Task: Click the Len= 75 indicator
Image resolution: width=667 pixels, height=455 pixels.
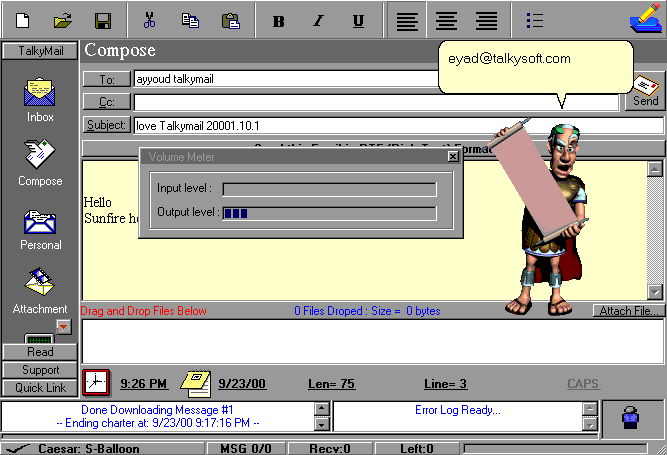Action: (331, 384)
